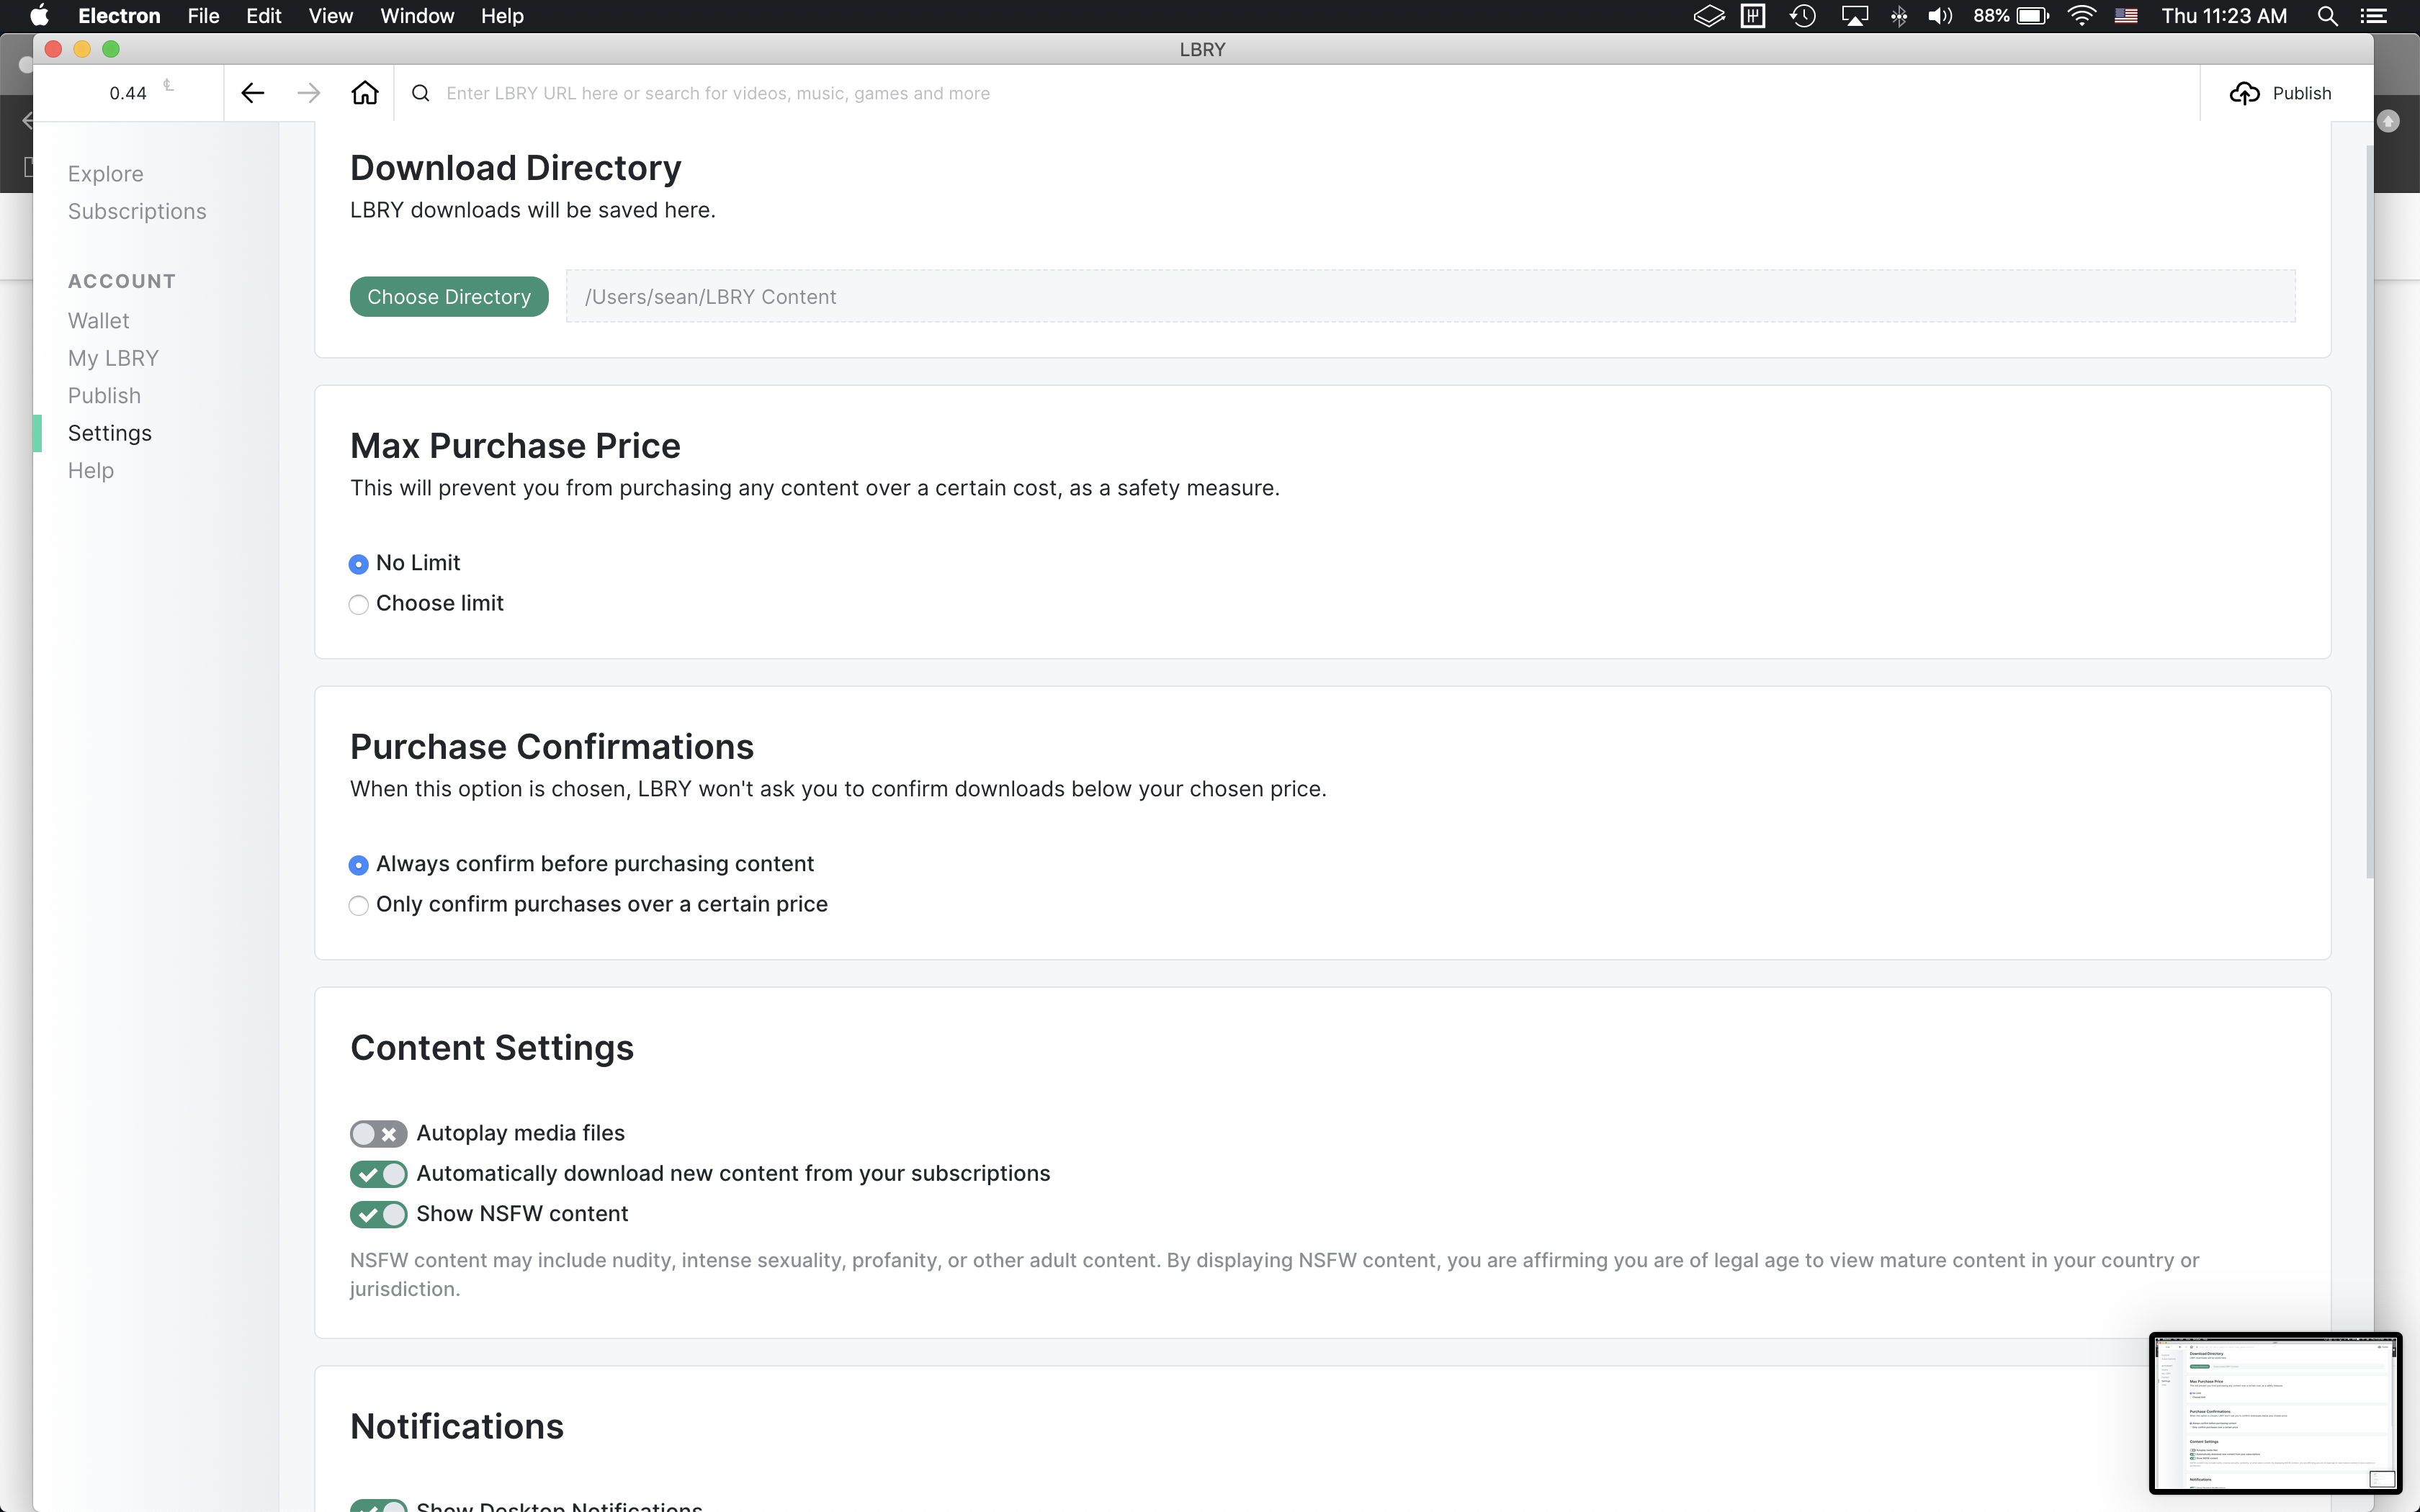Screen dimensions: 2420x1512
Task: Open the View menu
Action: 330,16
